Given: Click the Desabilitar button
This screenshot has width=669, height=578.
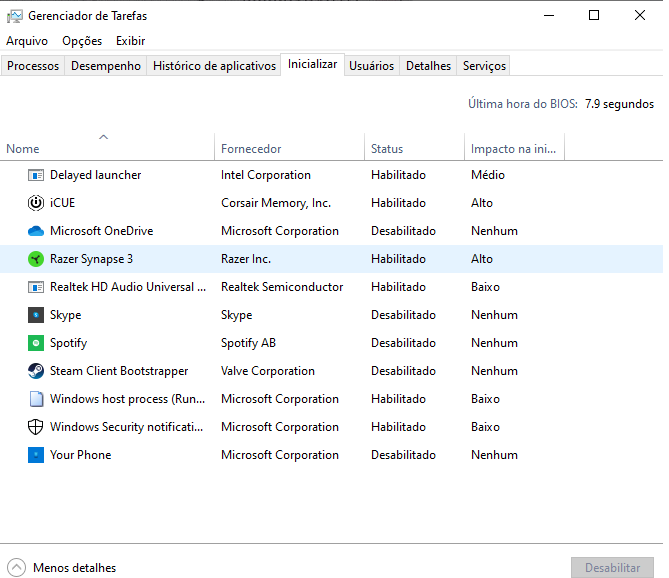Looking at the screenshot, I should point(612,568).
